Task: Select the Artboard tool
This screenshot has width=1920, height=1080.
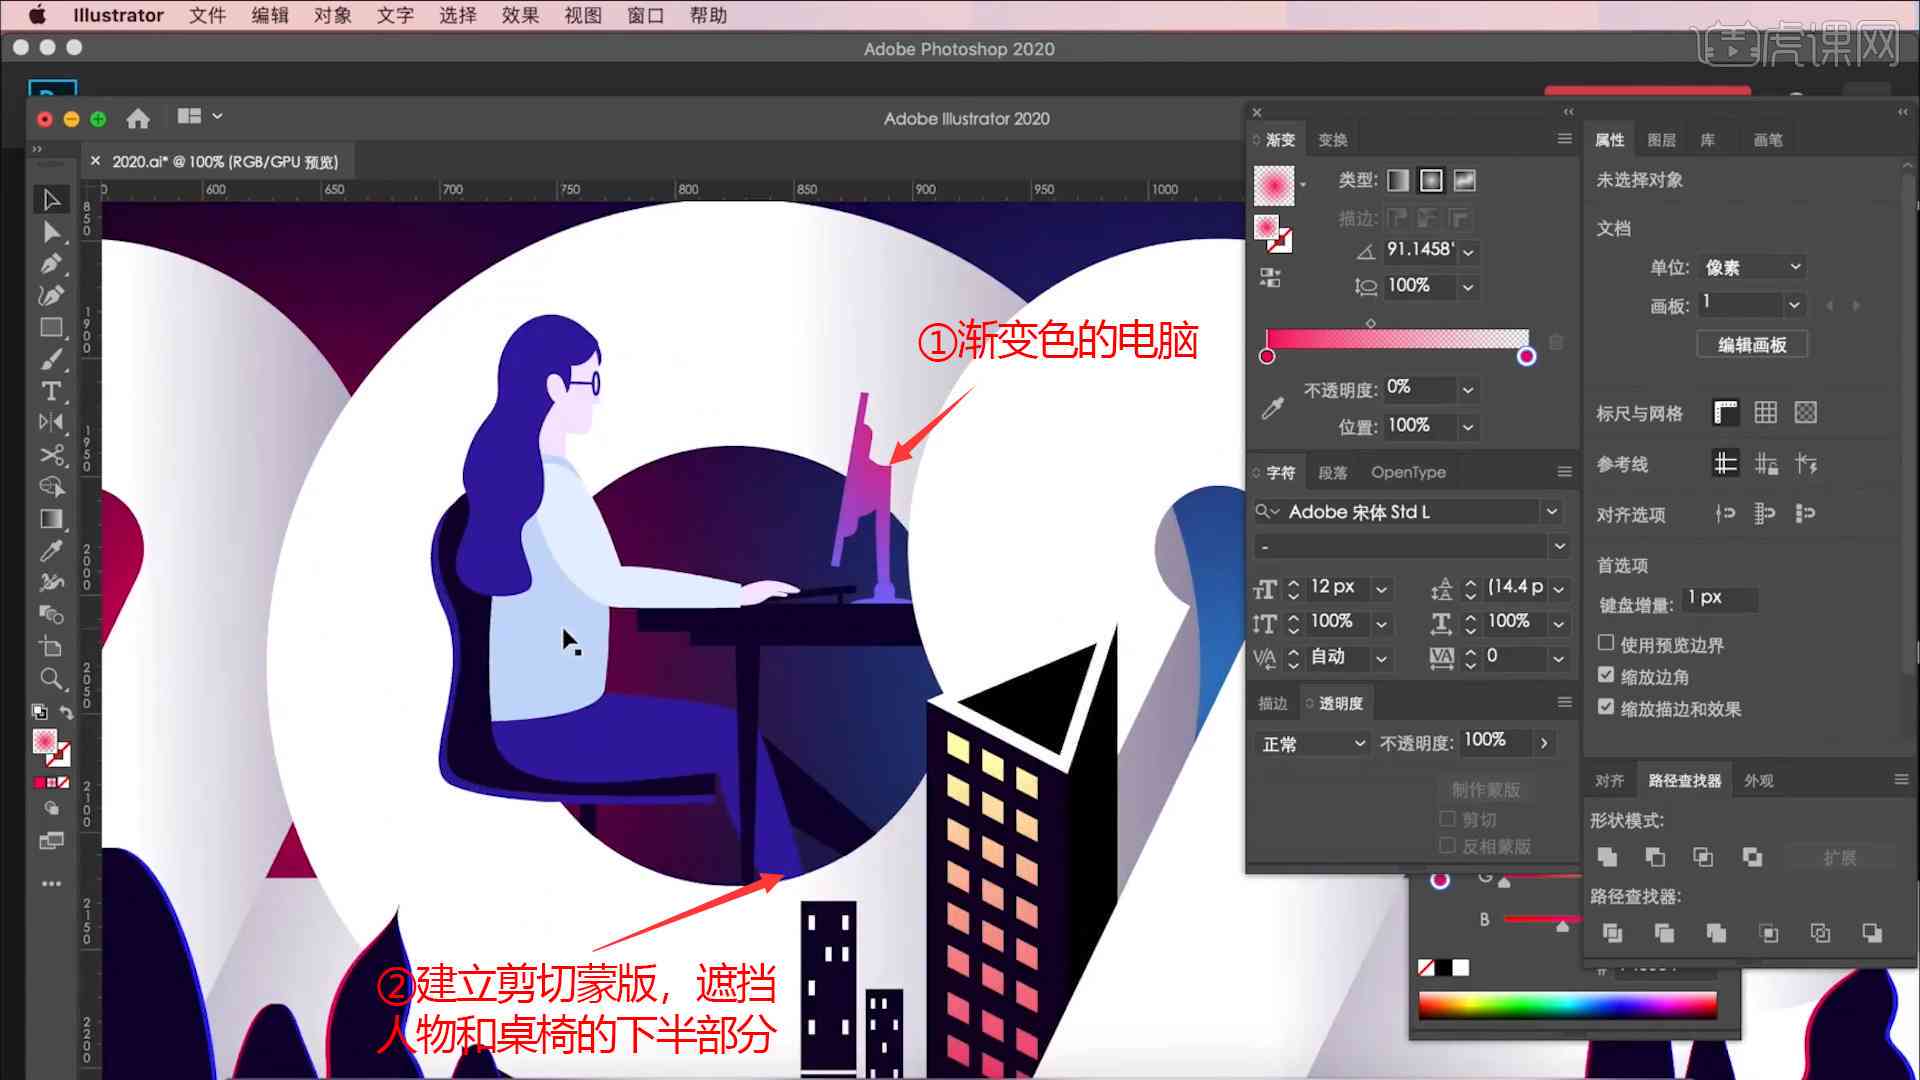Action: coord(51,647)
